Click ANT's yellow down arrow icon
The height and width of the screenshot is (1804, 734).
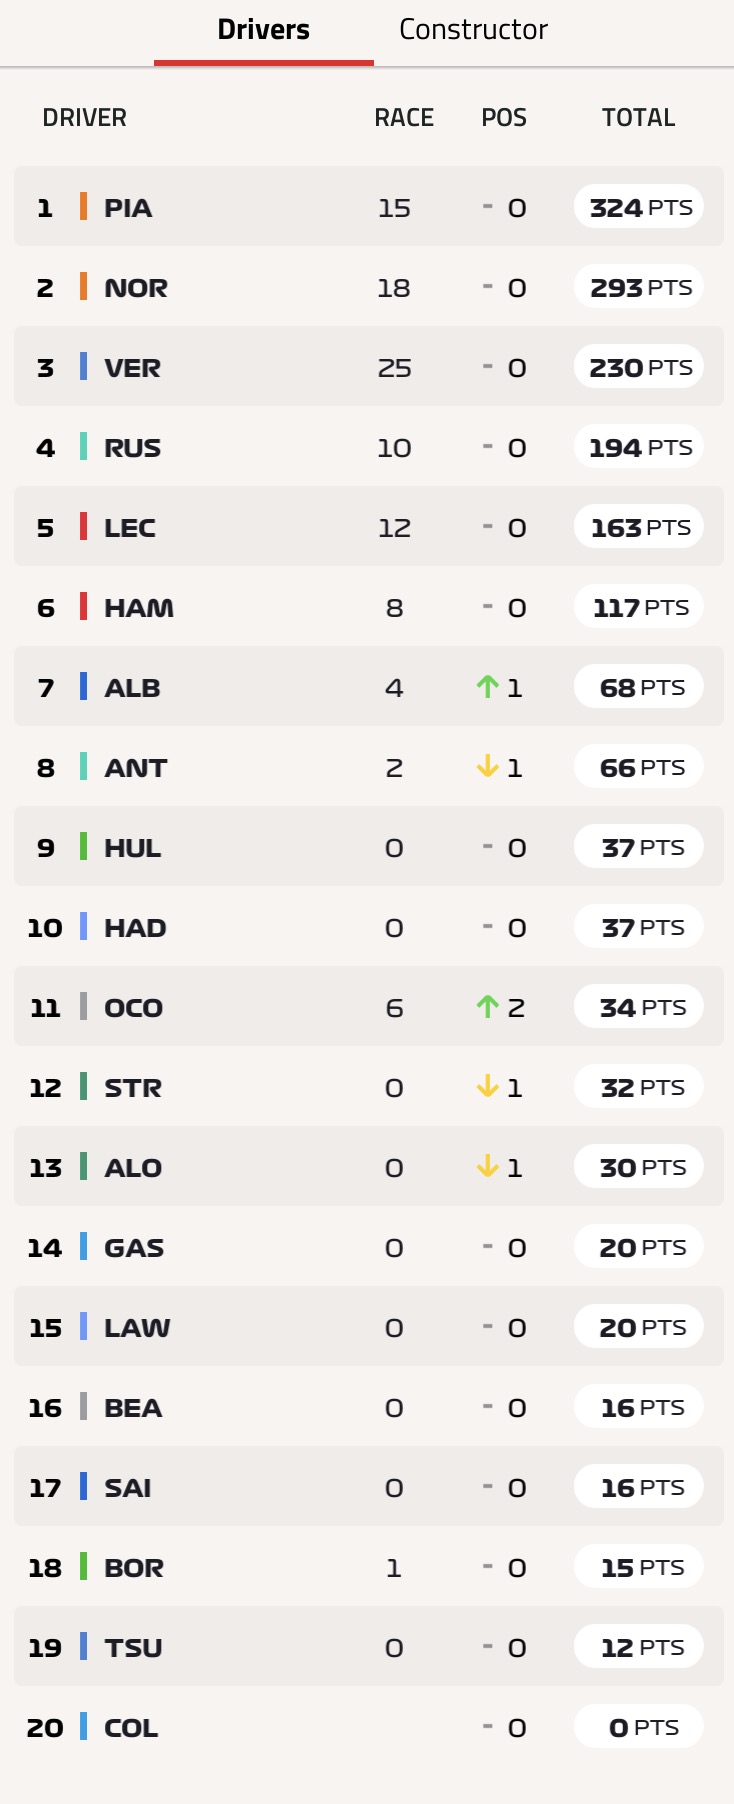click(x=487, y=766)
